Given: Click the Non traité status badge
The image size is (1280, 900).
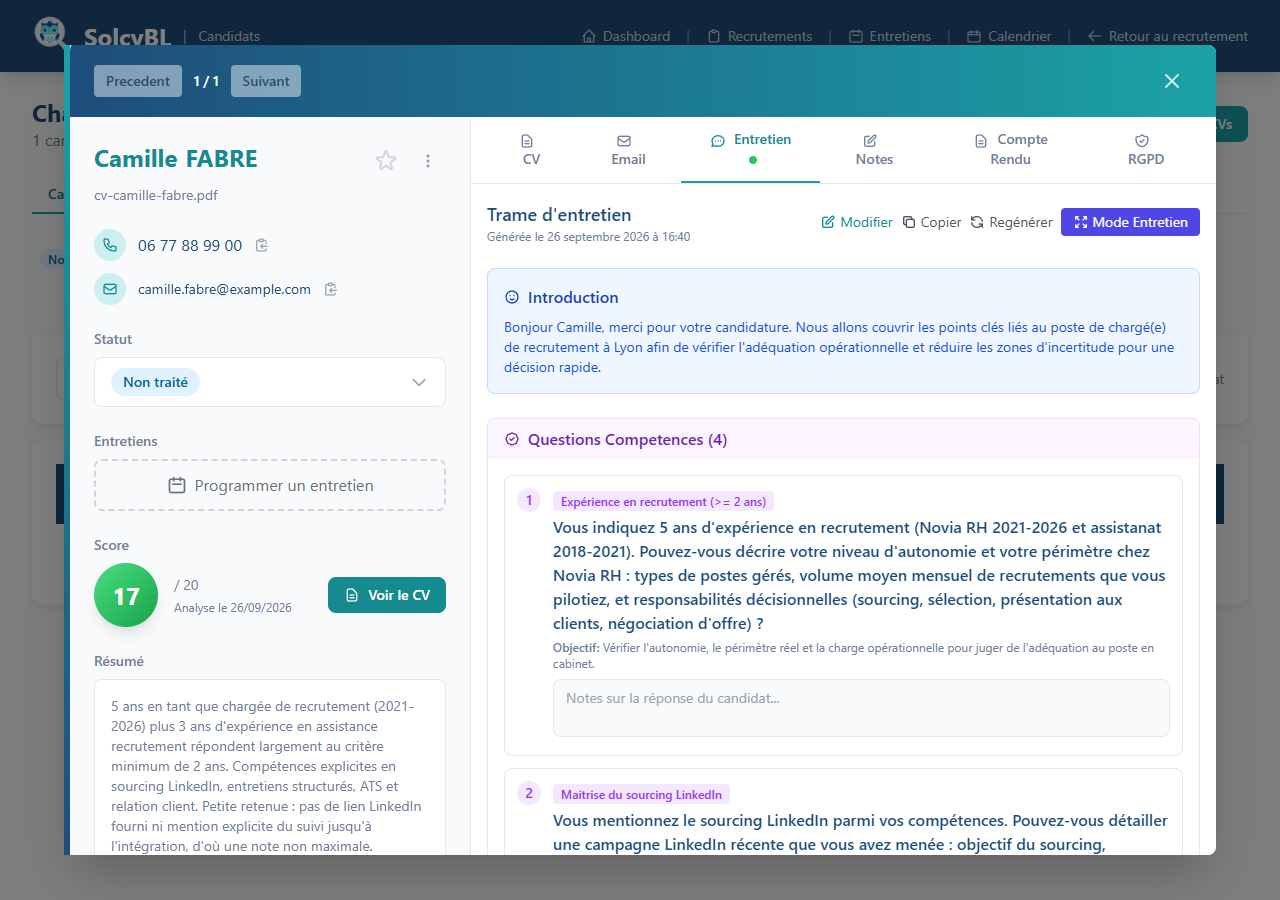Looking at the screenshot, I should click(x=155, y=382).
